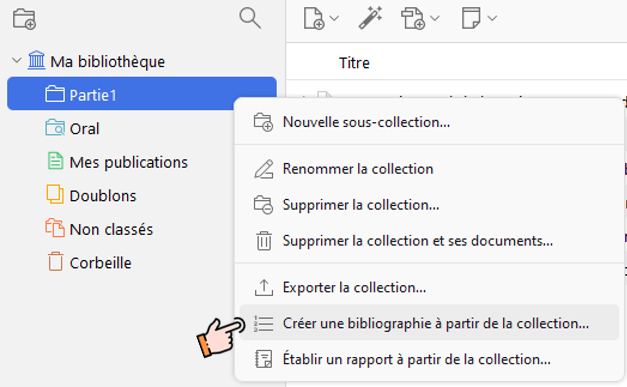
Task: Click the Partie1 folder icon
Action: click(55, 94)
